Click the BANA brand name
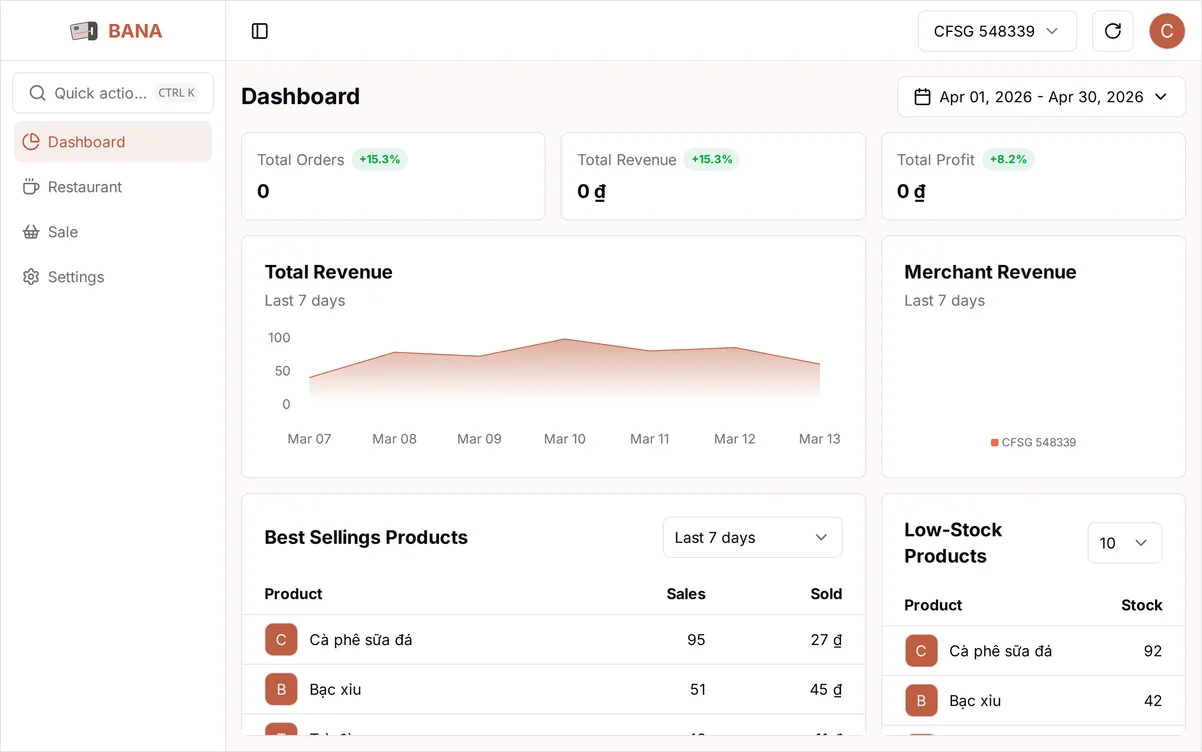The height and width of the screenshot is (752, 1202). (x=135, y=31)
